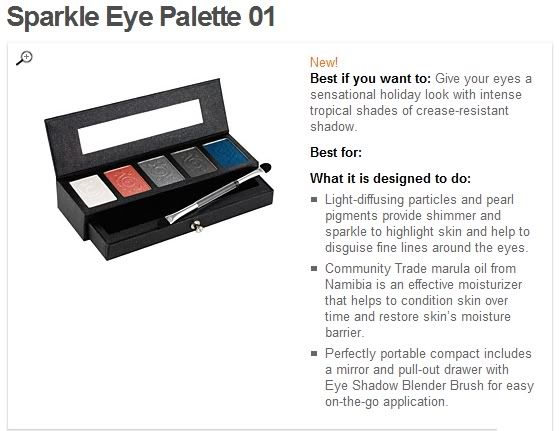Select the silver grey eyeshadow pan
The image size is (559, 431).
pos(161,171)
